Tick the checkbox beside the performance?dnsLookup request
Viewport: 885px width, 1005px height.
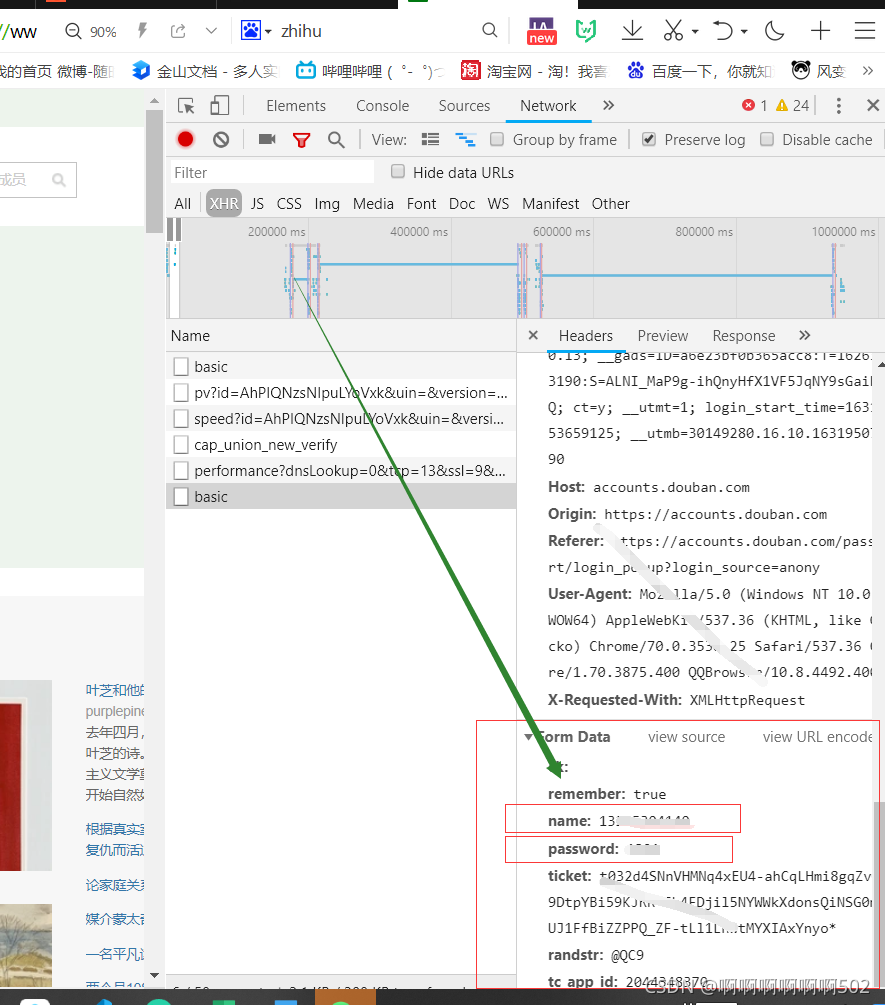tap(181, 470)
